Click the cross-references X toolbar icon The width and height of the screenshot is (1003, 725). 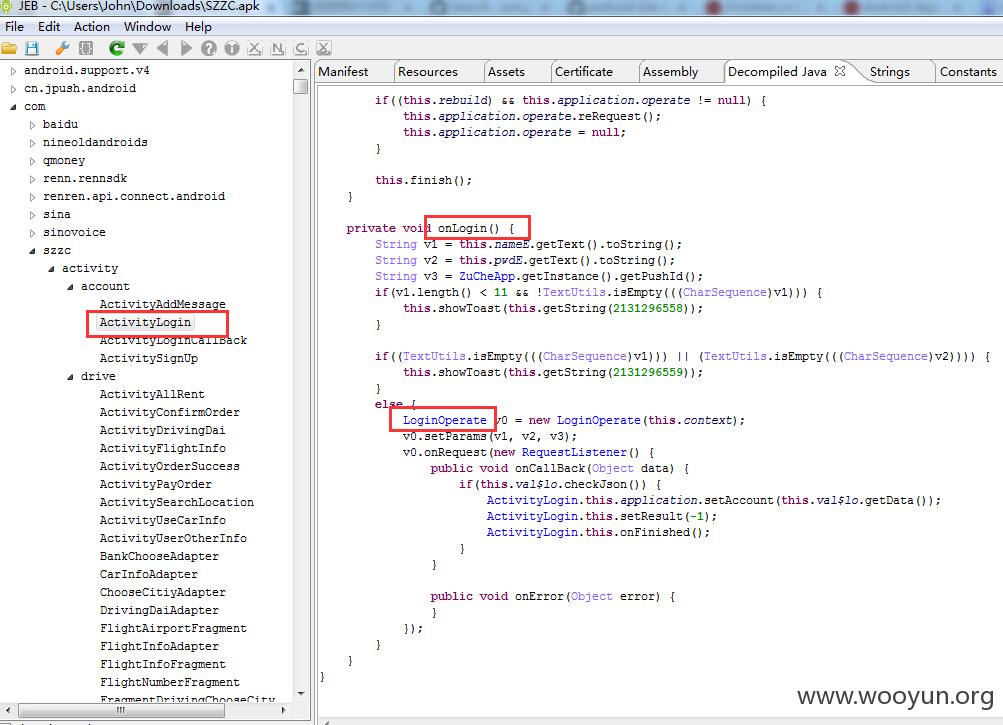[255, 48]
